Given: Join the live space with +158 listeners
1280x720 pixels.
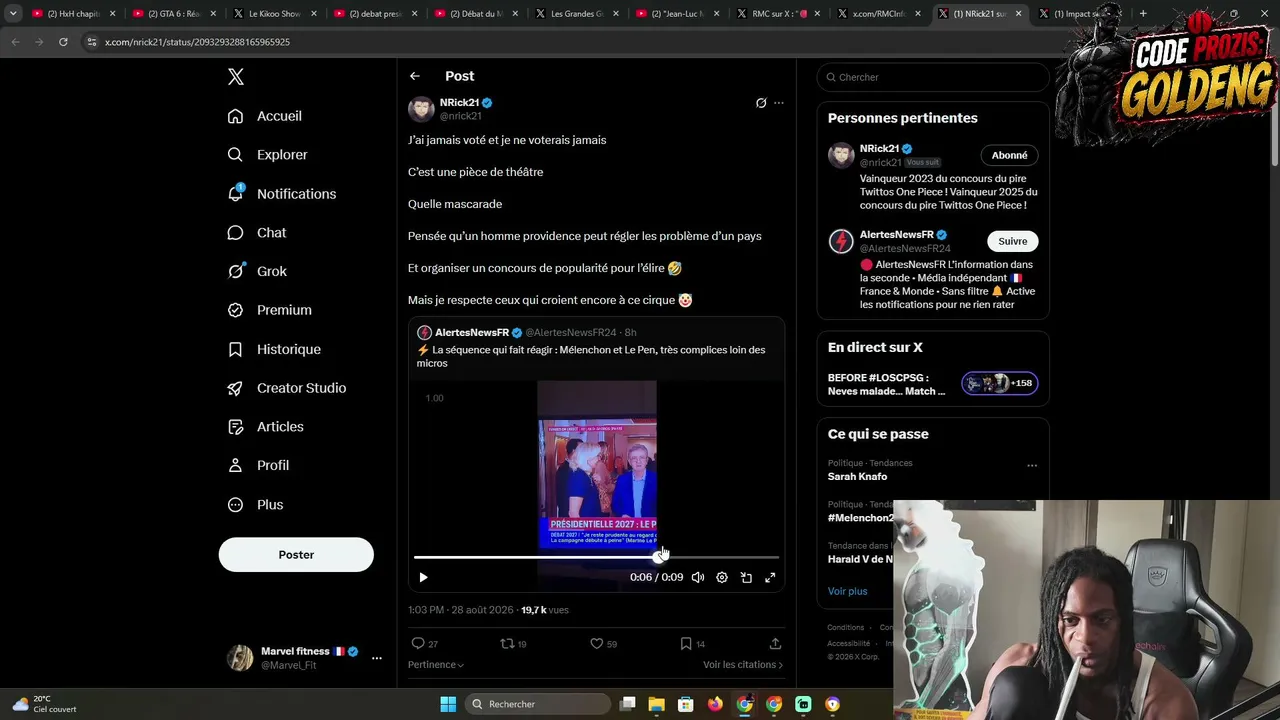Looking at the screenshot, I should [1000, 383].
